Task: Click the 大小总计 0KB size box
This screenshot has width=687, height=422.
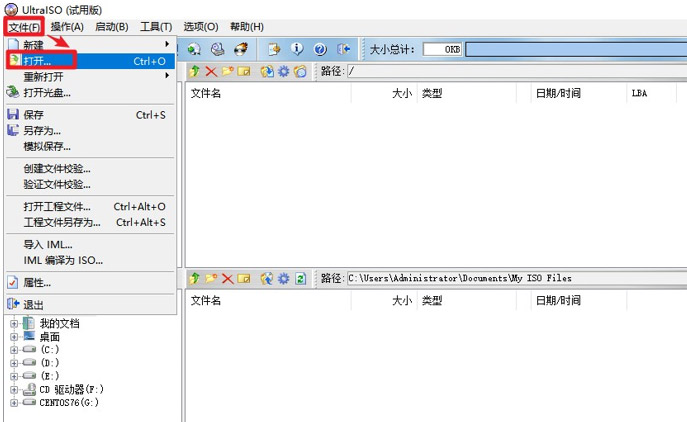Action: (443, 49)
